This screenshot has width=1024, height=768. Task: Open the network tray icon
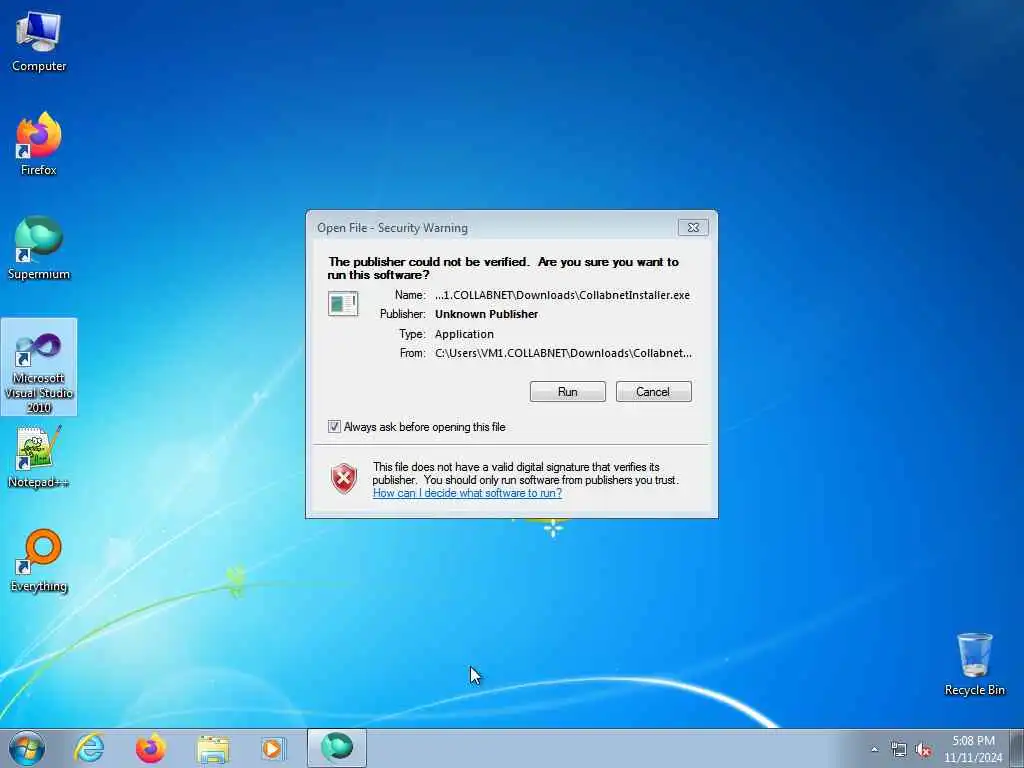point(899,750)
